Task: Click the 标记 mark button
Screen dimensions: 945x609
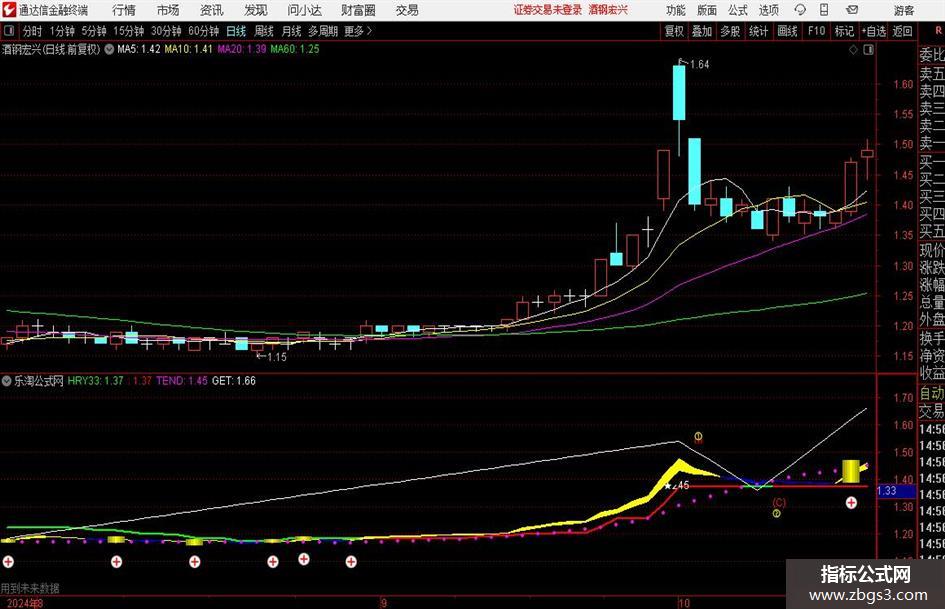Action: 844,31
